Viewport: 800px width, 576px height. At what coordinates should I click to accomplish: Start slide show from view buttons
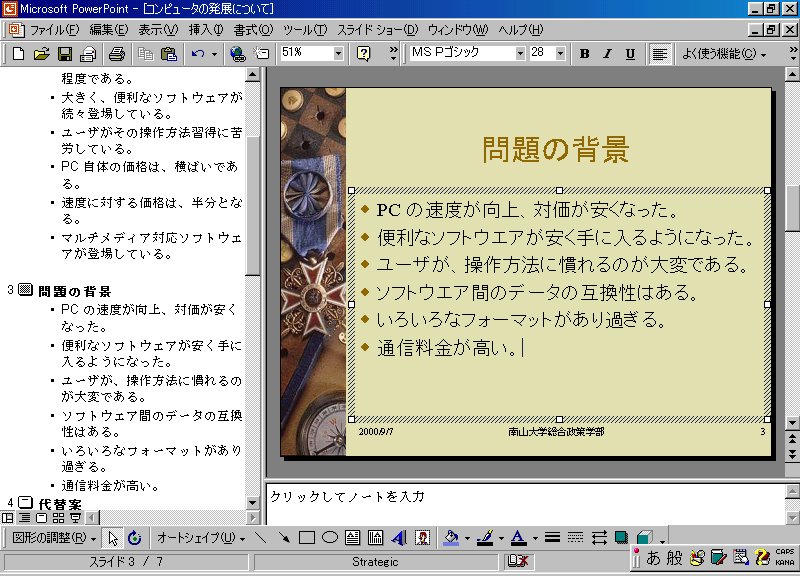click(76, 518)
